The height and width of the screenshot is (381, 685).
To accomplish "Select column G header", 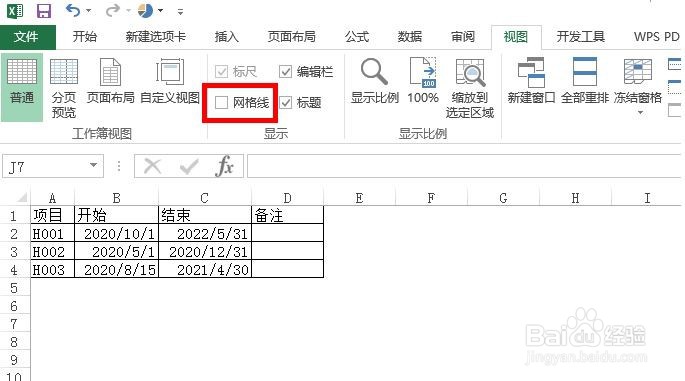I will (503, 198).
